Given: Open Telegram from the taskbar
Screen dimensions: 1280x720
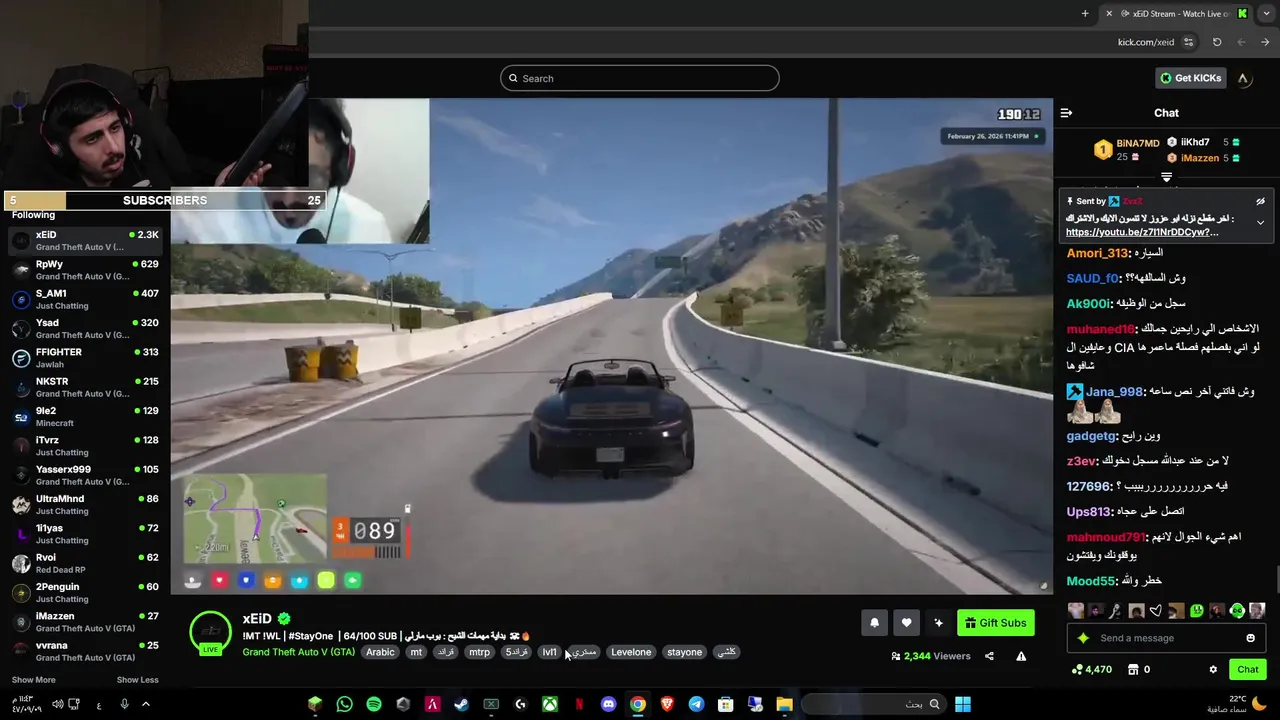Looking at the screenshot, I should (696, 704).
